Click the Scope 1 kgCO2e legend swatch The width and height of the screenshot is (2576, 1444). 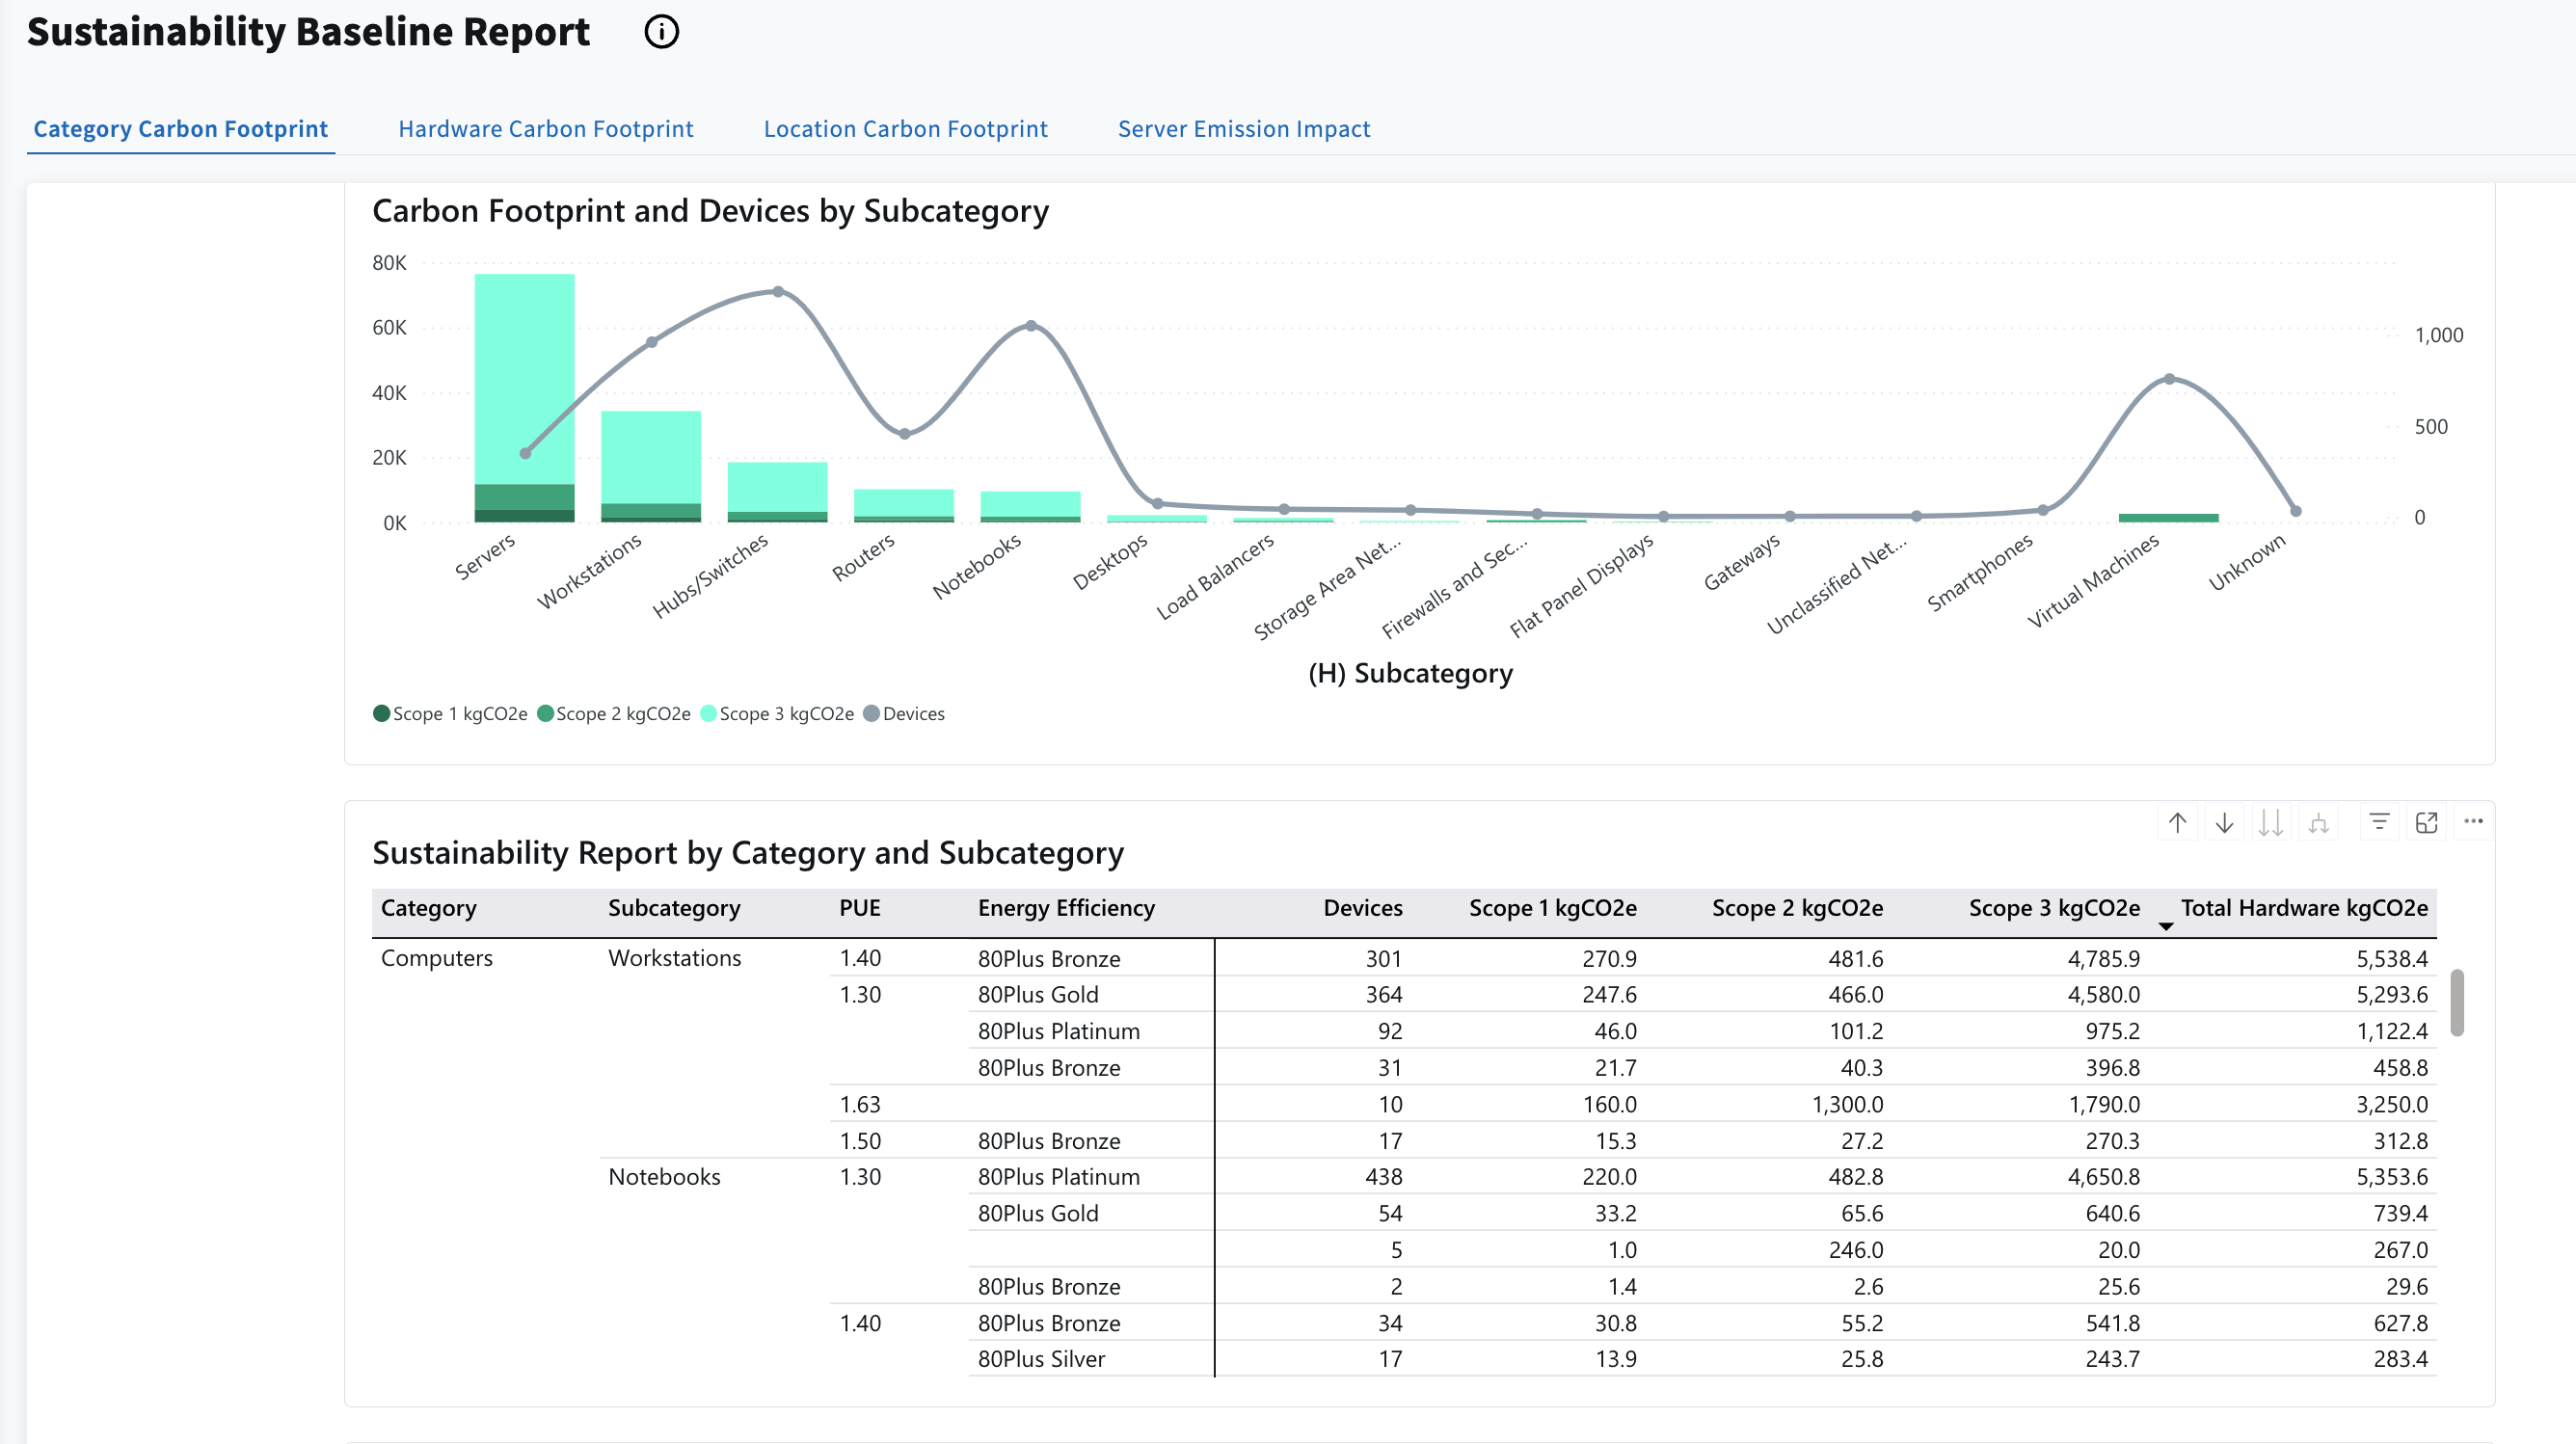pyautogui.click(x=381, y=713)
